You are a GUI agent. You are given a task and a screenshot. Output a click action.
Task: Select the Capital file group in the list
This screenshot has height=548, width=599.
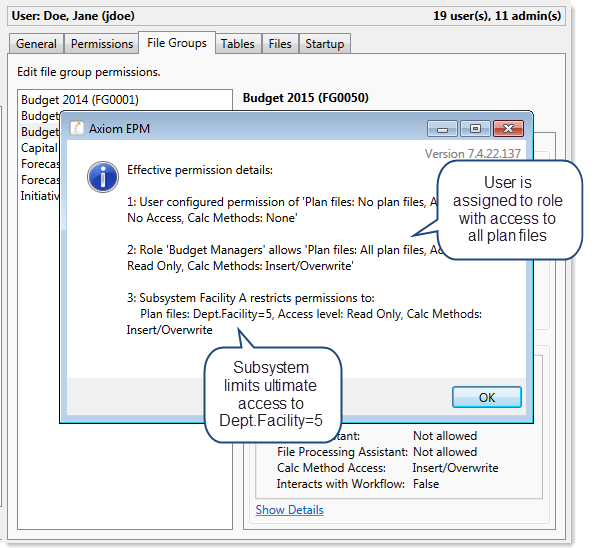point(39,148)
